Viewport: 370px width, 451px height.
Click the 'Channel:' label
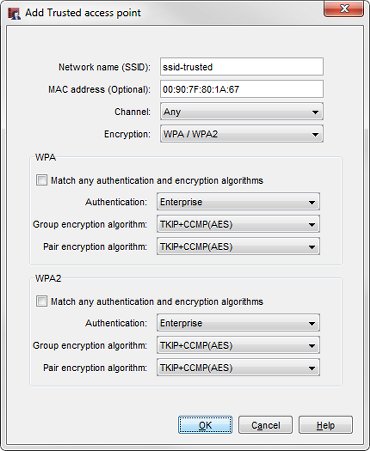[x=132, y=112]
